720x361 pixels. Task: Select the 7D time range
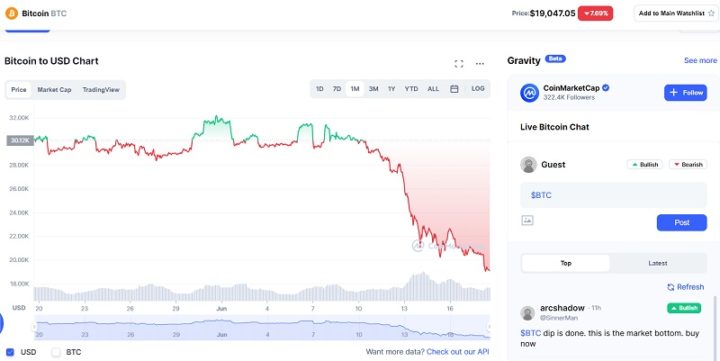pyautogui.click(x=337, y=89)
